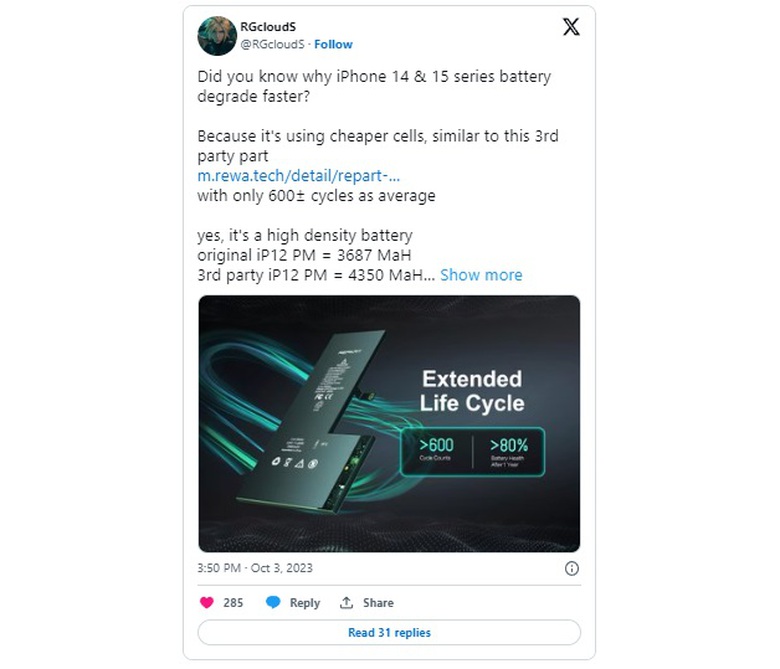Open the tweet info circle icon

(x=572, y=568)
